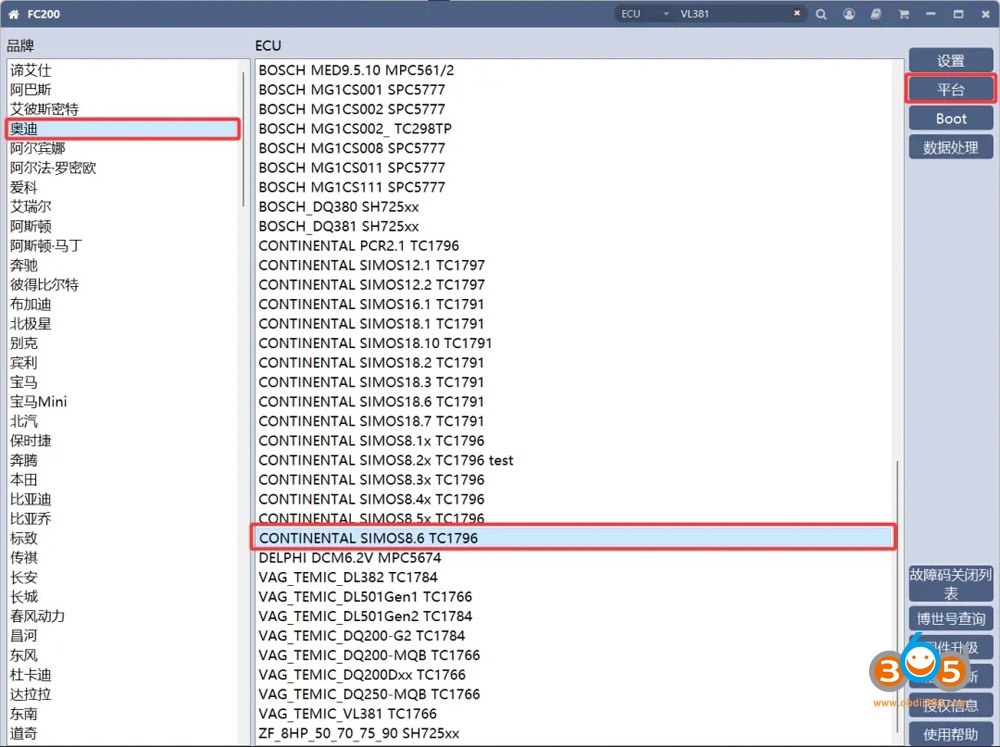The width and height of the screenshot is (1000, 747).
Task: Select brand 奥迪
Action: click(x=123, y=128)
